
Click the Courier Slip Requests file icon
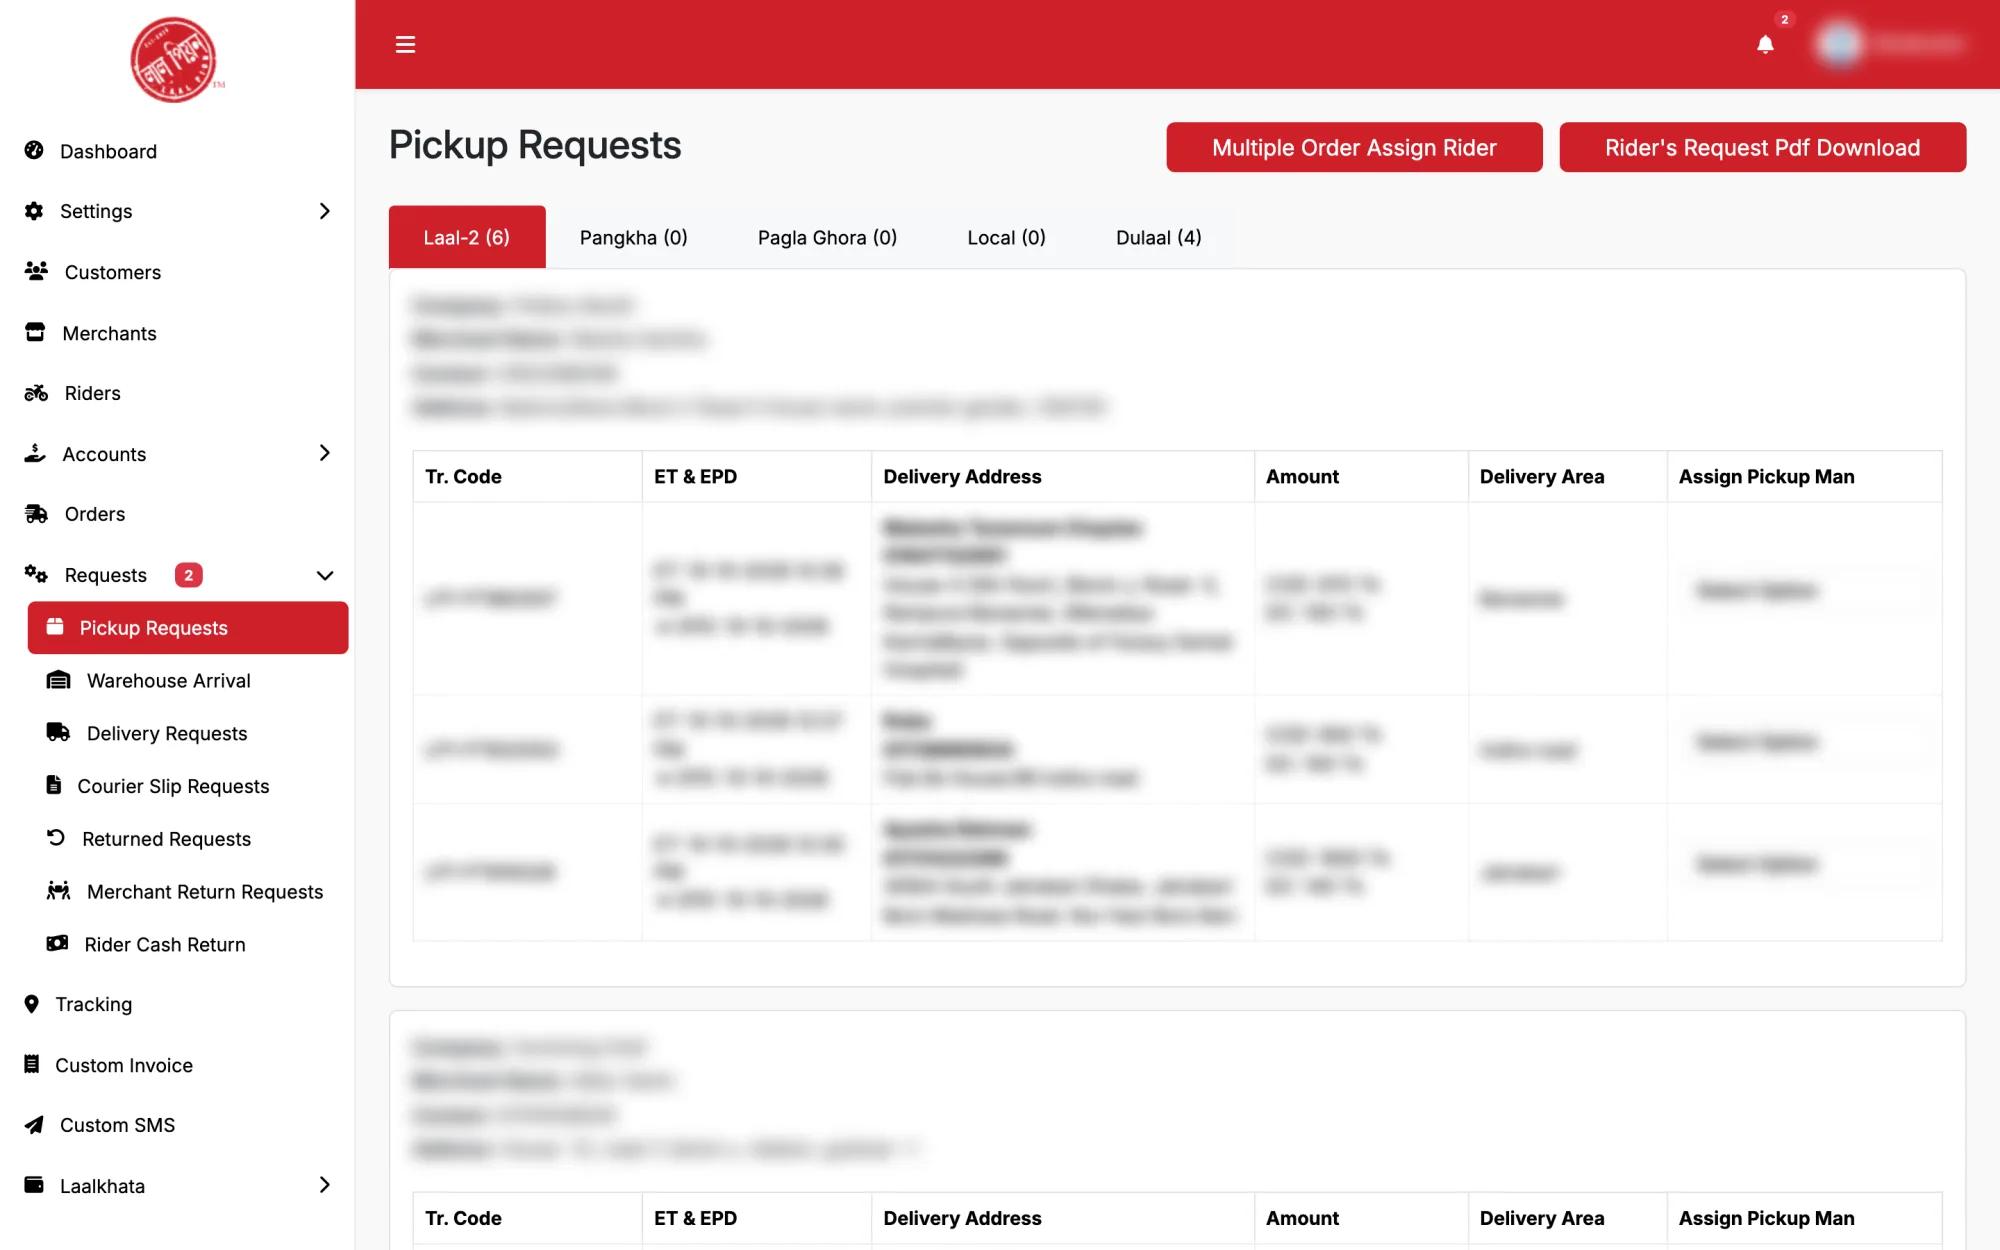(54, 785)
